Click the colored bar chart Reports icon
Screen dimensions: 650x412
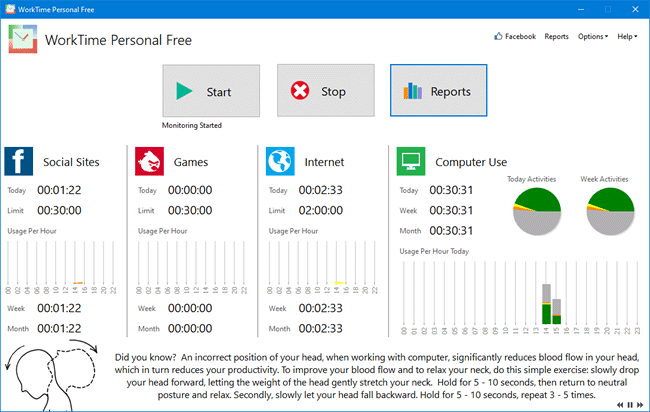tap(413, 91)
